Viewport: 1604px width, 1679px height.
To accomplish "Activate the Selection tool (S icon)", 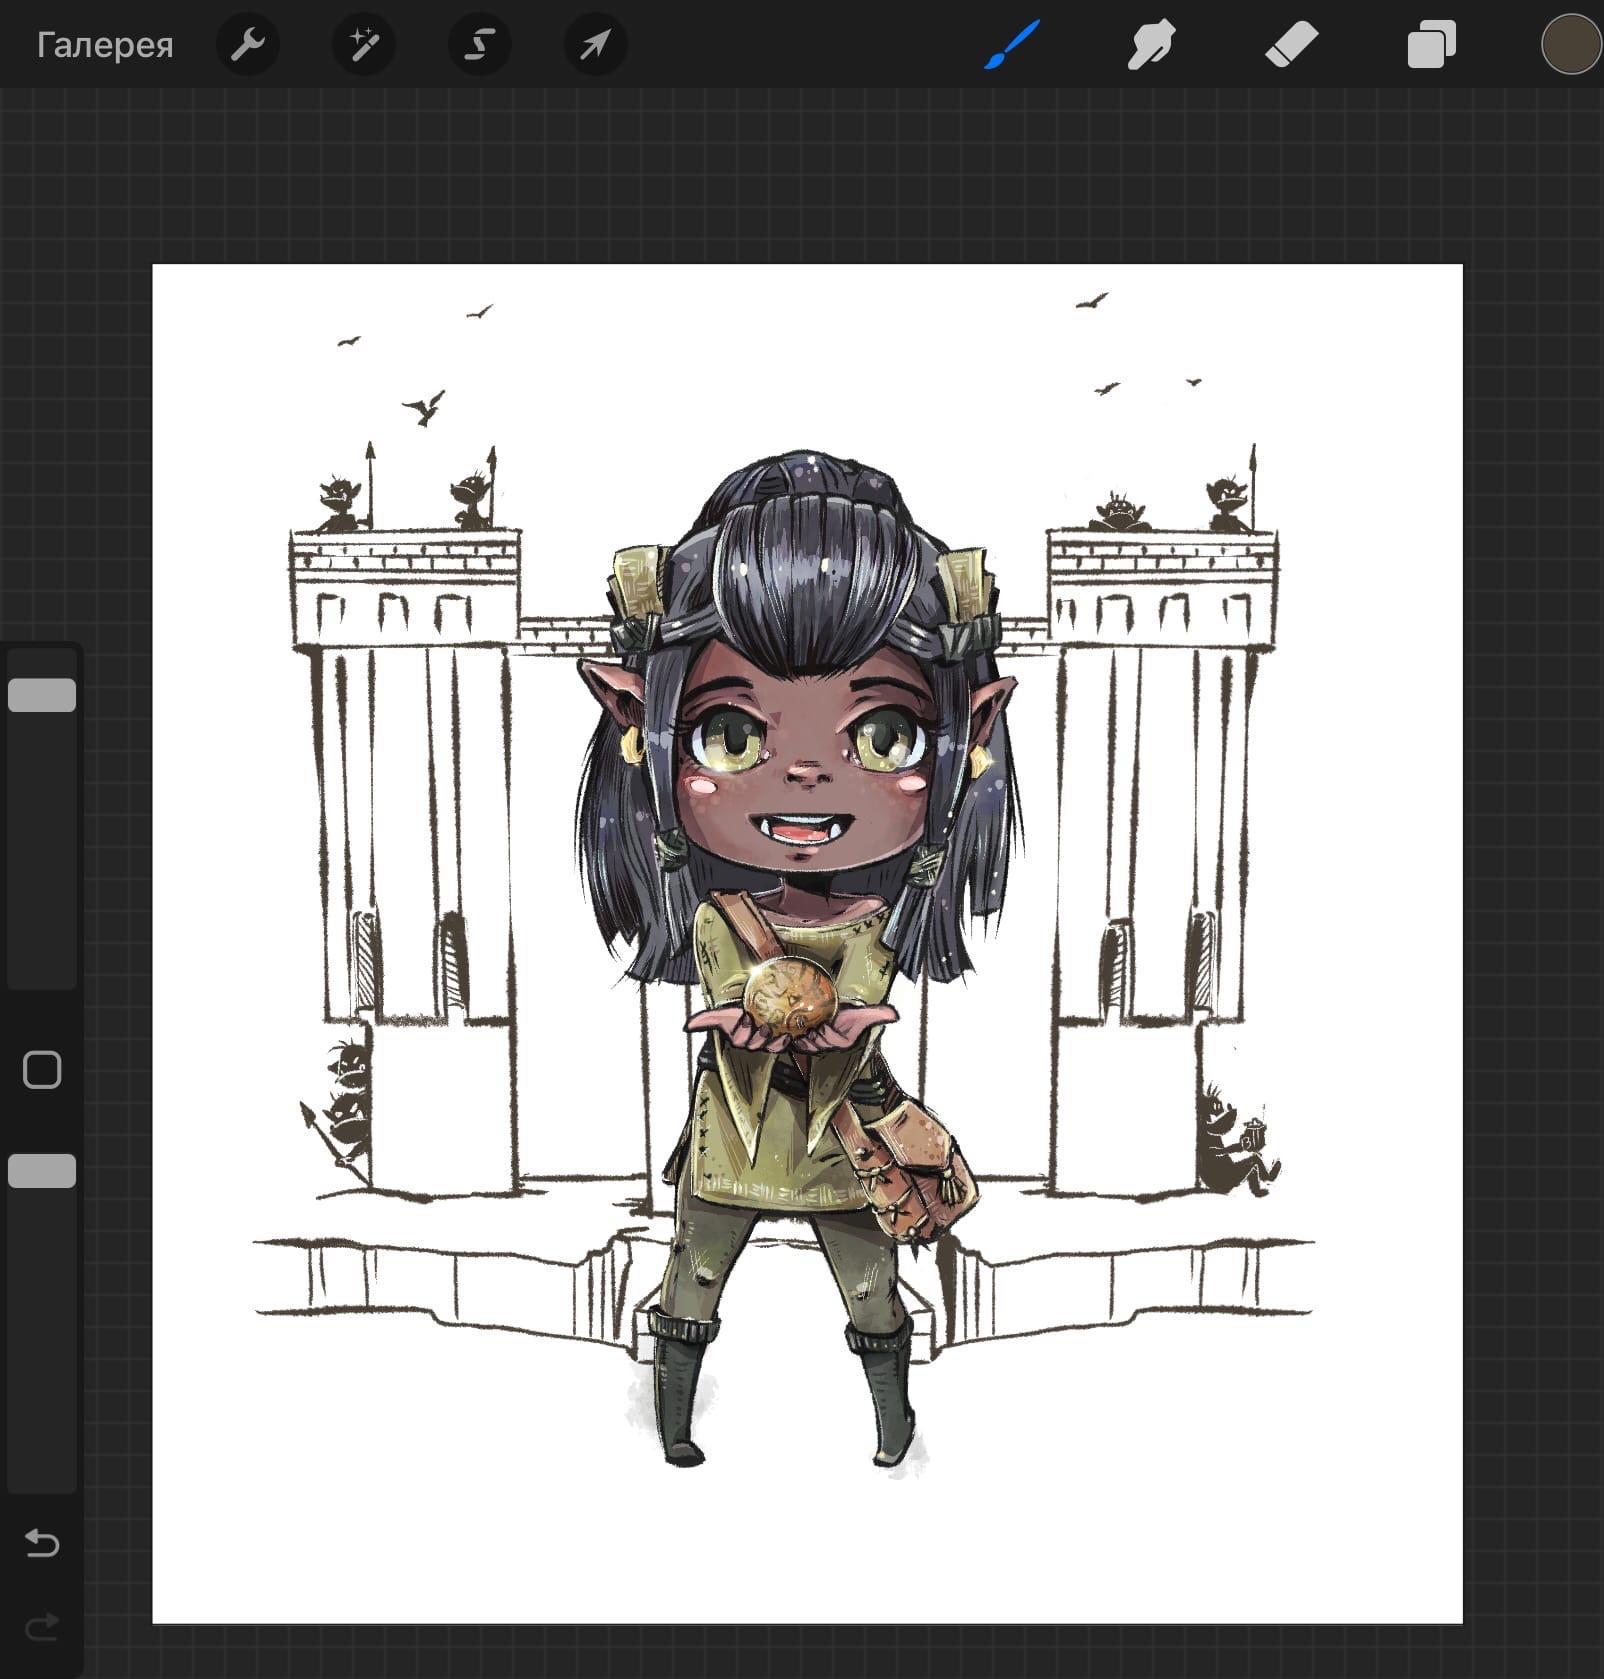I will (480, 45).
